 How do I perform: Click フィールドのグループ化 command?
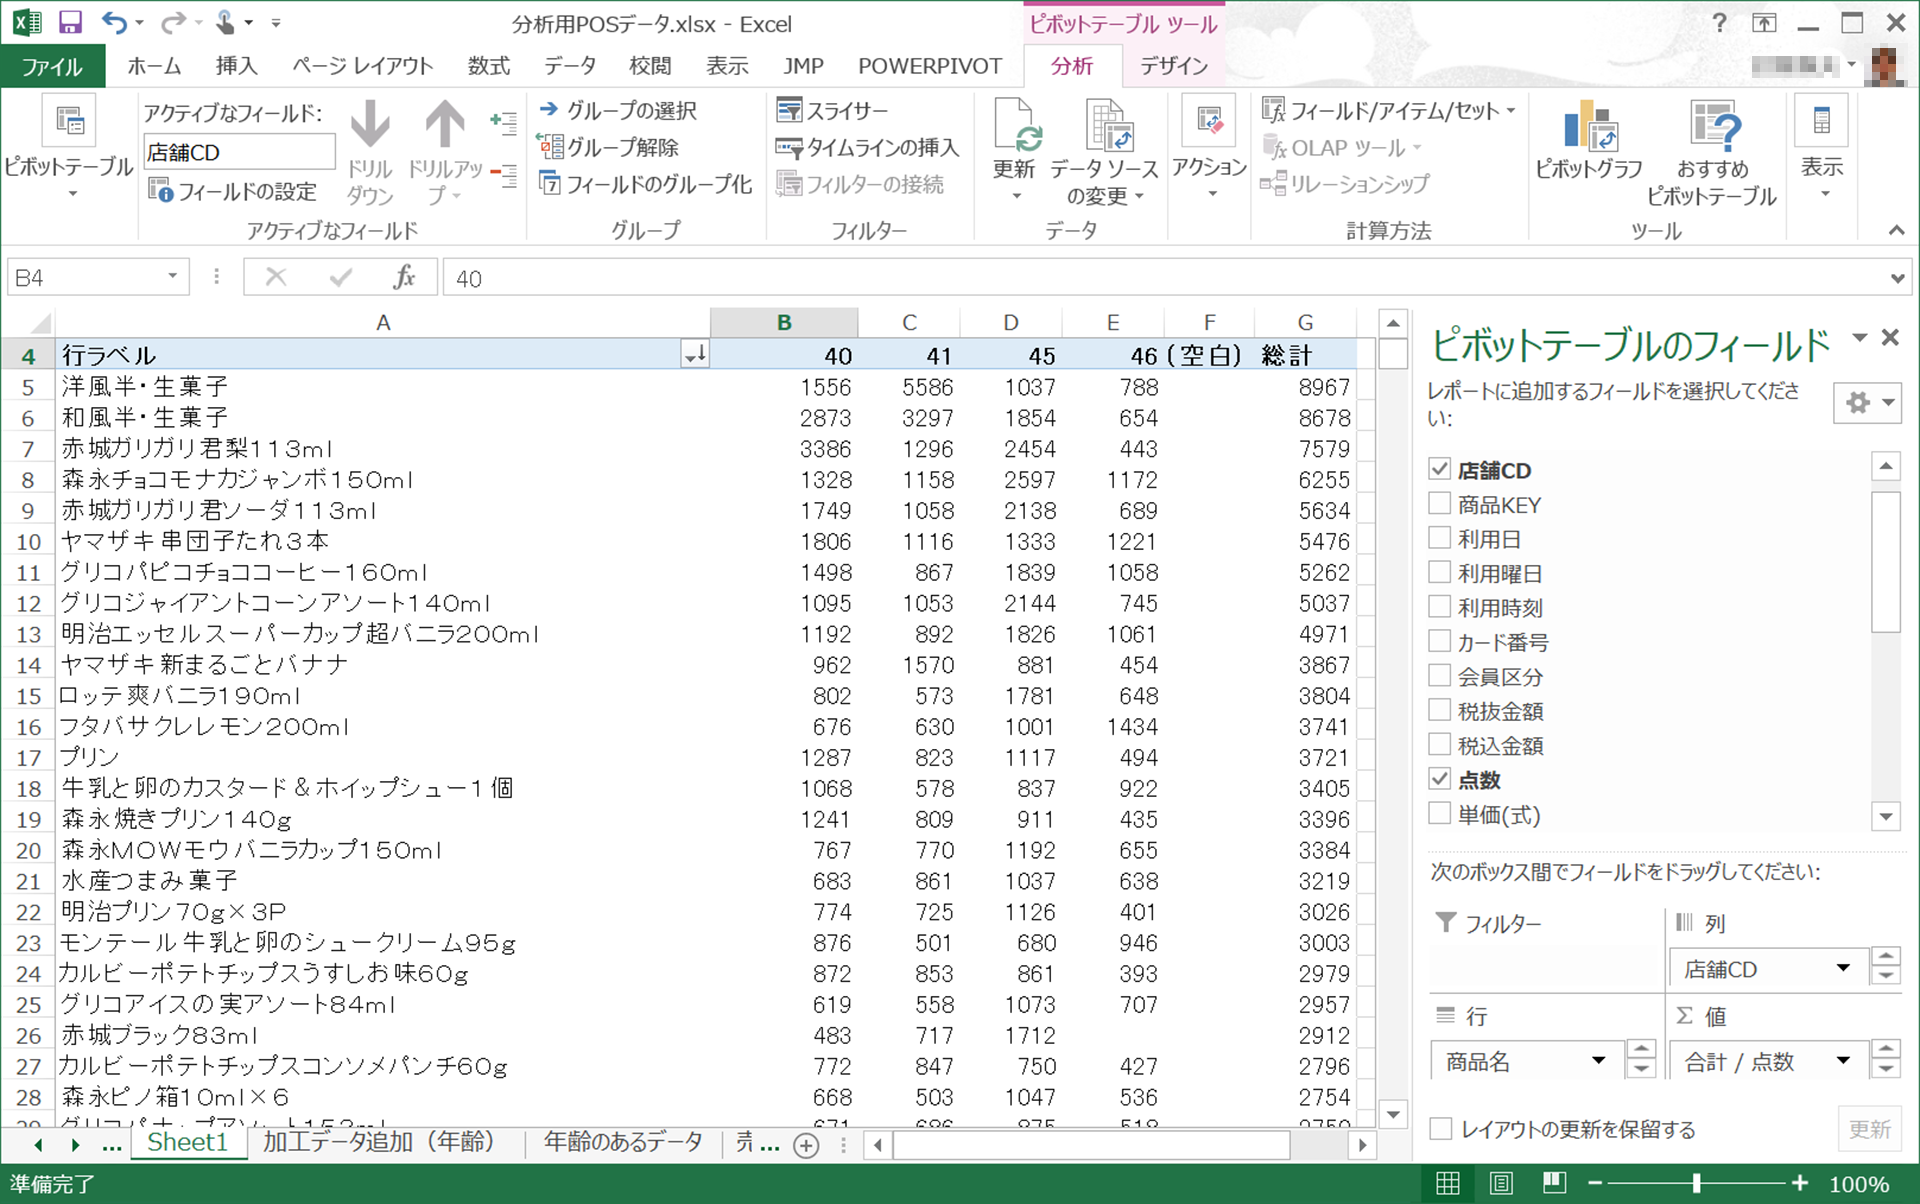(645, 184)
